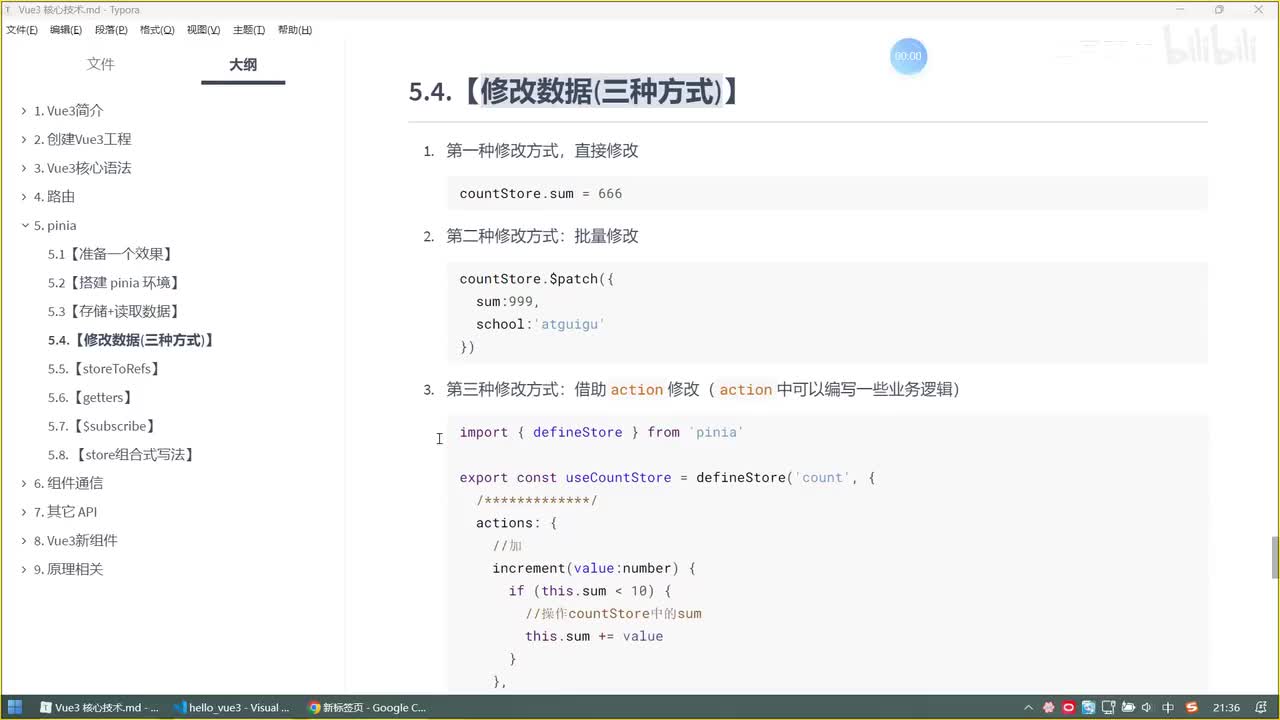Go to 5.1【准备一个效果】in outline
The image size is (1280, 720).
110,254
